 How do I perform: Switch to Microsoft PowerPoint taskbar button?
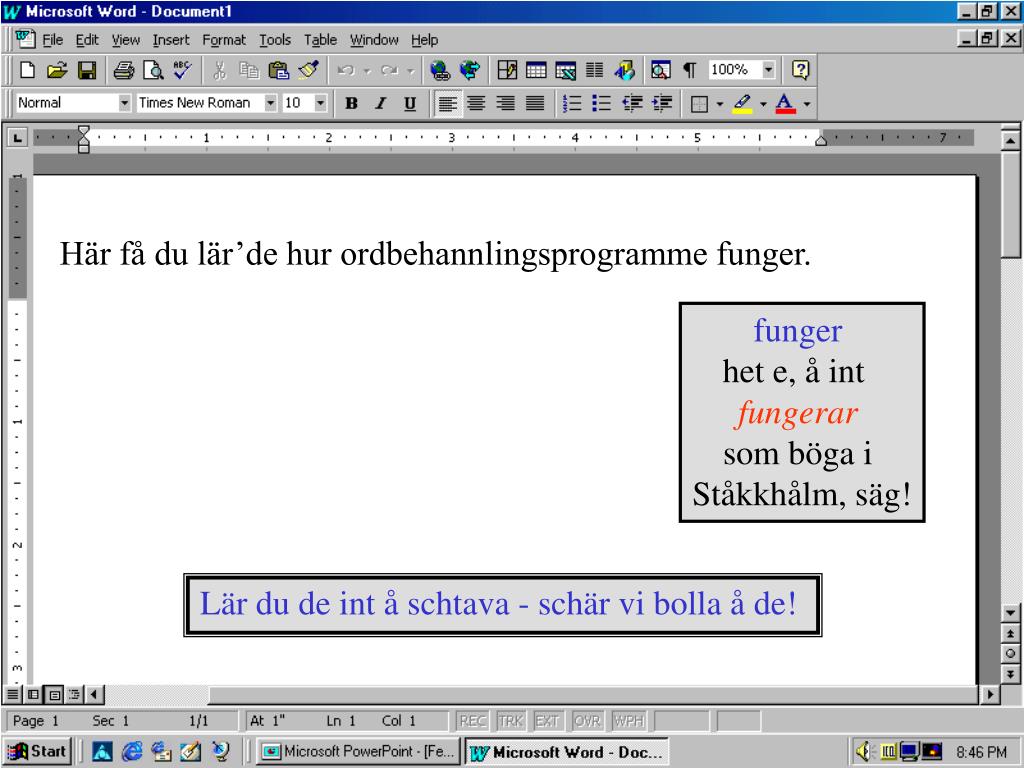click(358, 752)
